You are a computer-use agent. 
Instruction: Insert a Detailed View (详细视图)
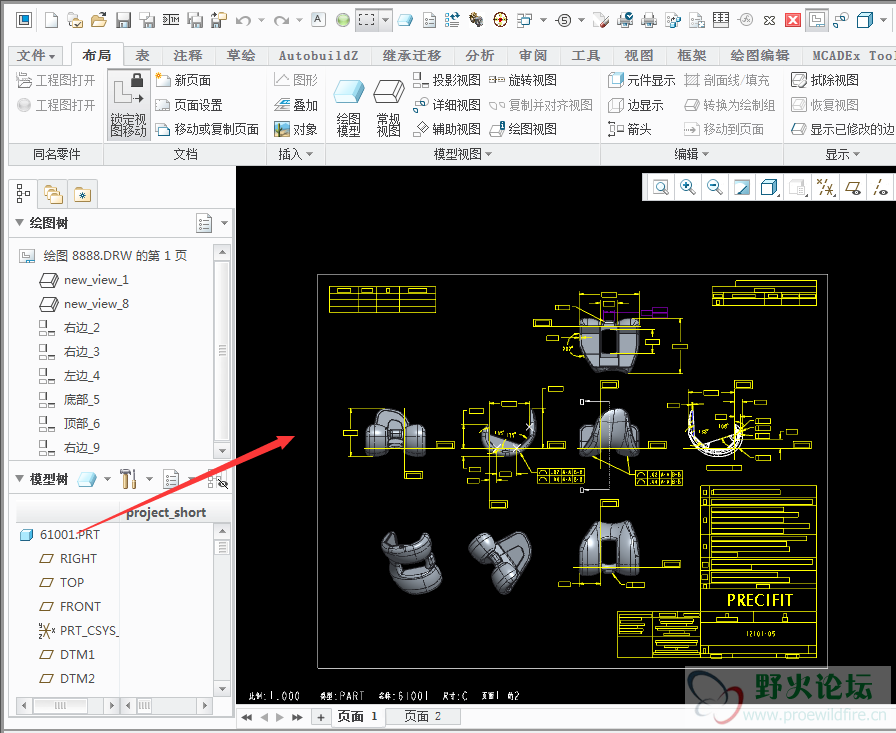[x=447, y=105]
